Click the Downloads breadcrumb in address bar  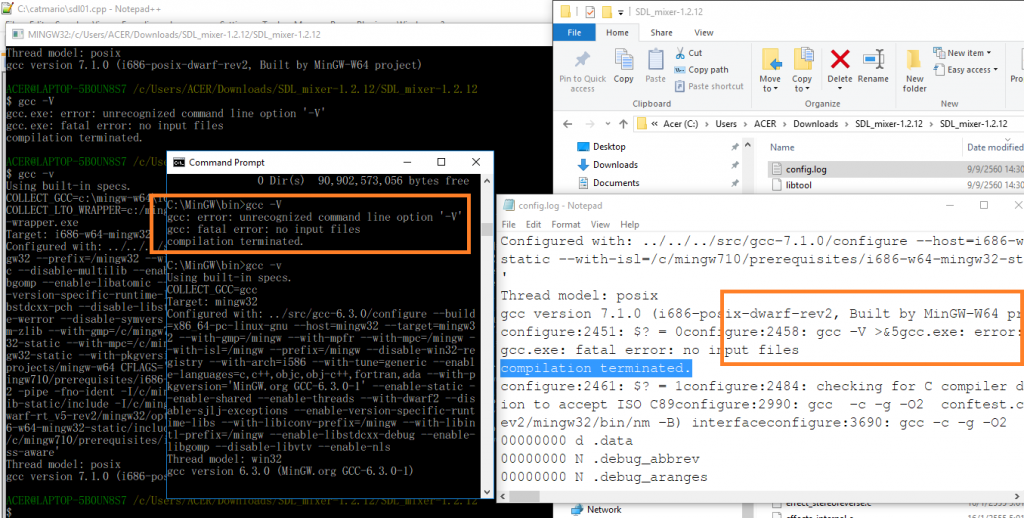(x=815, y=123)
